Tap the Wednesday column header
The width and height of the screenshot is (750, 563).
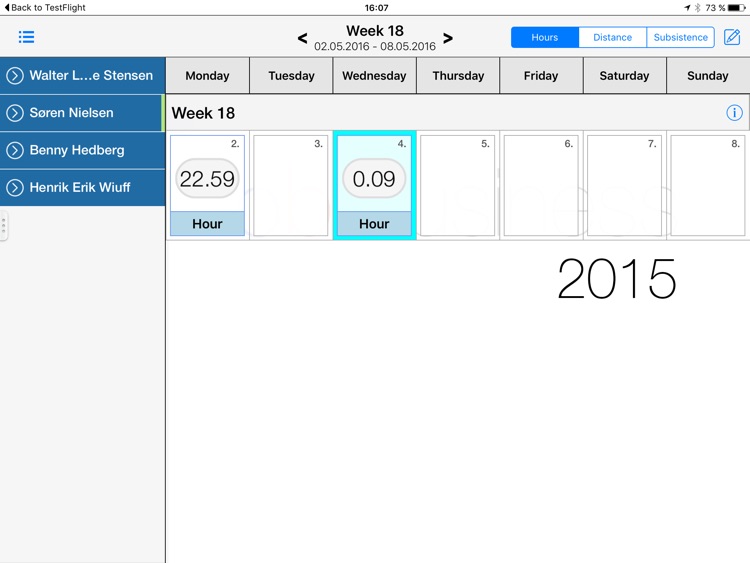(x=375, y=76)
